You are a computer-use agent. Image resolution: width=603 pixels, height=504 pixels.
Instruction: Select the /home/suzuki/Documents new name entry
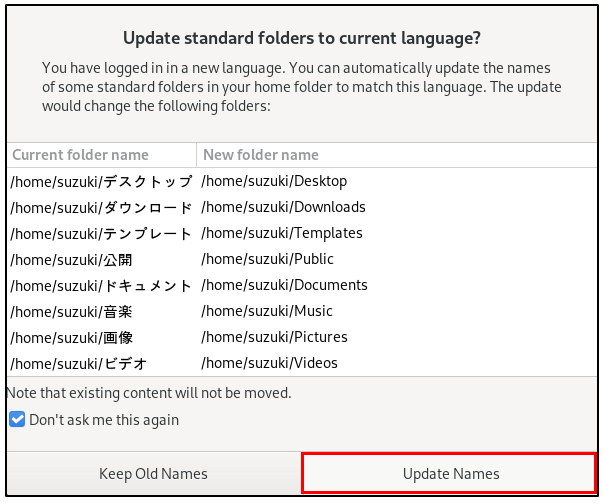click(284, 285)
